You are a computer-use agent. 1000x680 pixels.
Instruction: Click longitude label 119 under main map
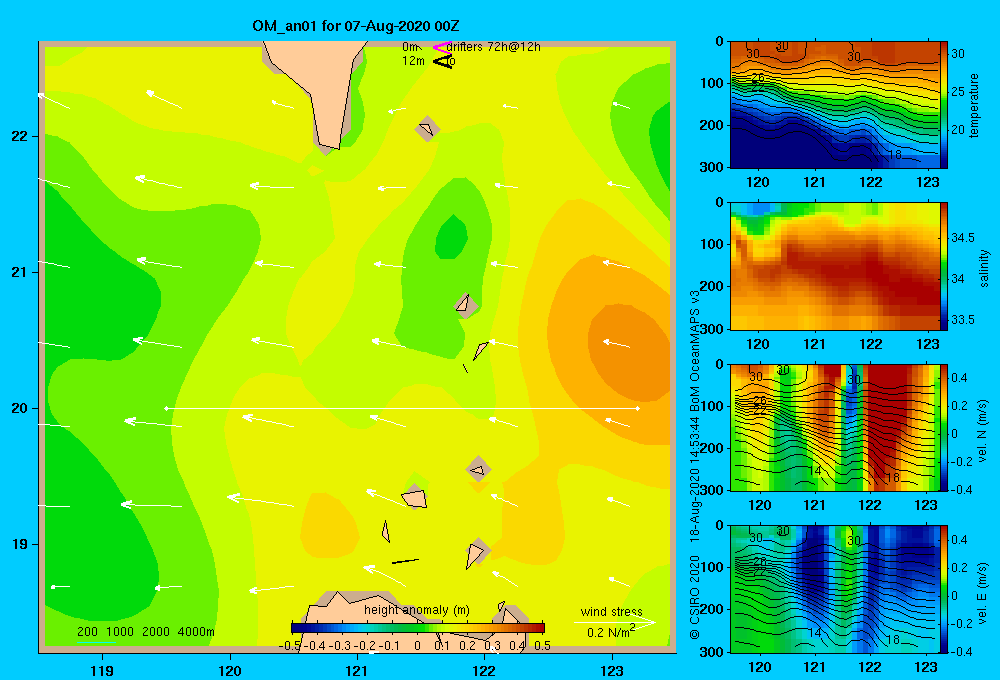pos(103,670)
